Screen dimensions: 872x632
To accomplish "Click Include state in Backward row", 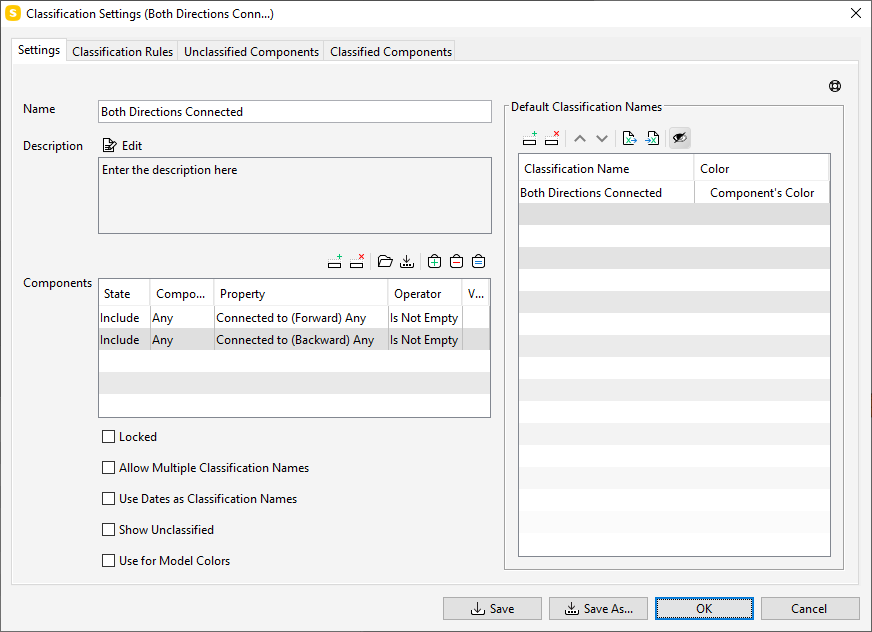I will [124, 339].
